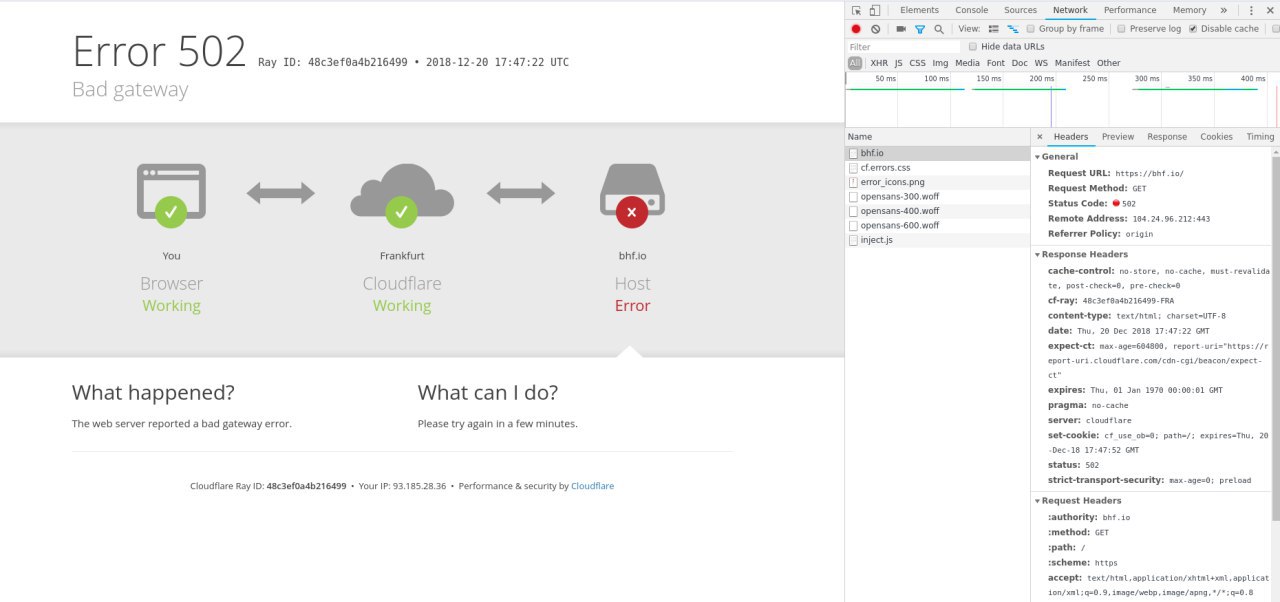
Task: Click the 200 ms timeline marker
Action: pyautogui.click(x=1041, y=78)
